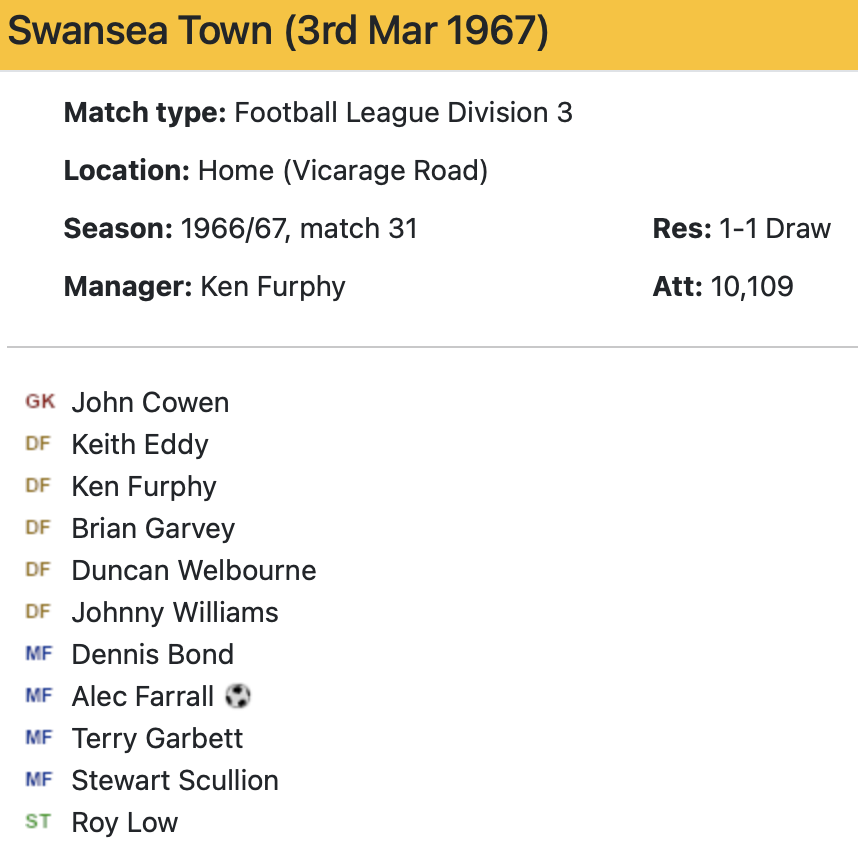Click the Vicarage Road location text
This screenshot has width=858, height=856.
tap(385, 171)
